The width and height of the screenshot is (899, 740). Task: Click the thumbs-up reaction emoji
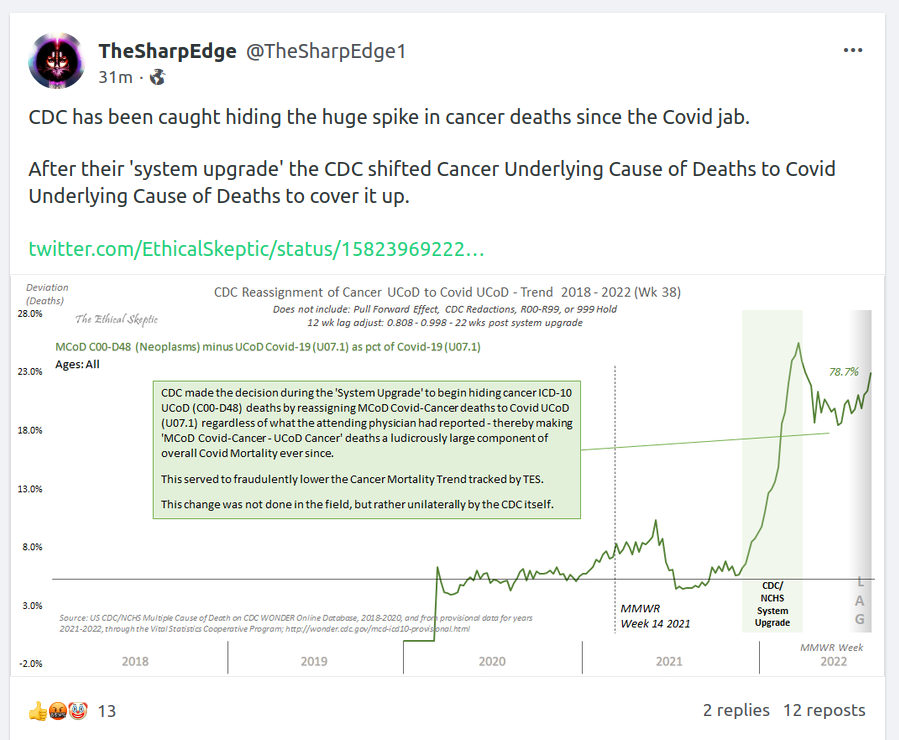pyautogui.click(x=38, y=711)
